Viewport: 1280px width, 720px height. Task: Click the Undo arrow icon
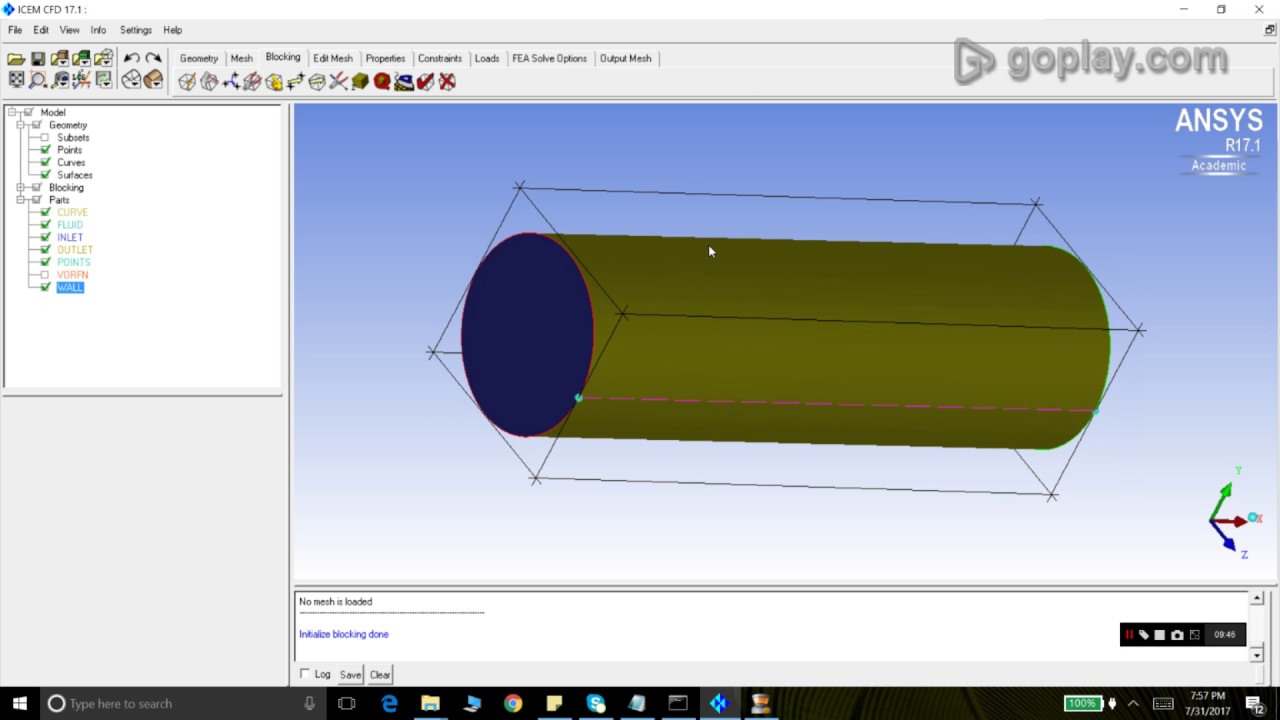pos(131,59)
